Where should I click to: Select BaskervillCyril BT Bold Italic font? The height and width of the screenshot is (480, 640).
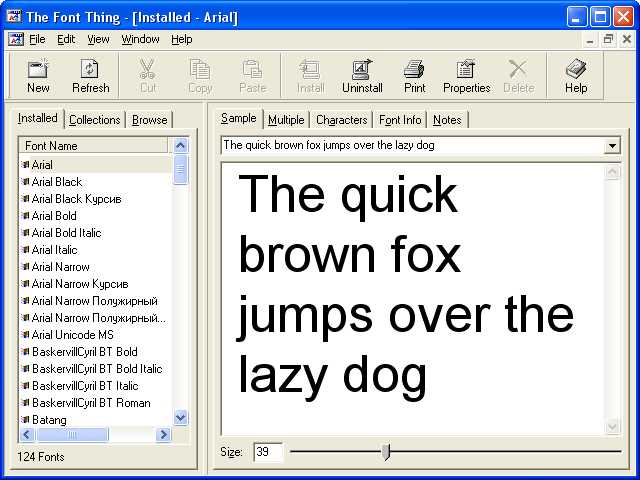tap(96, 369)
